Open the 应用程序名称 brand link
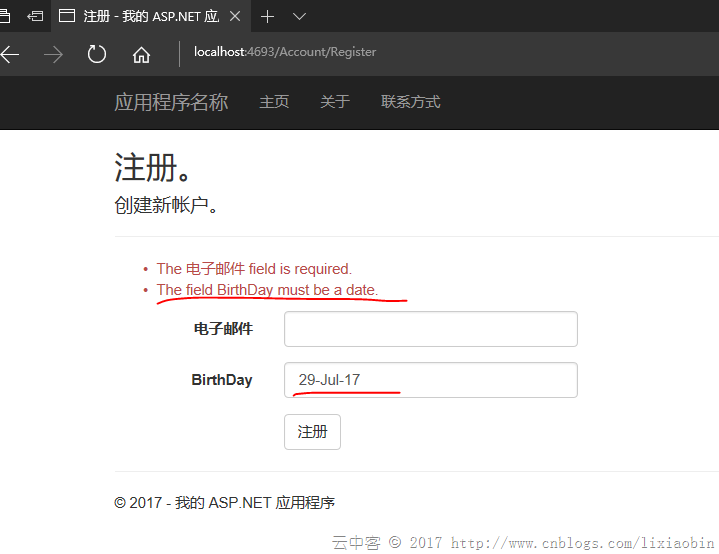 [x=171, y=102]
